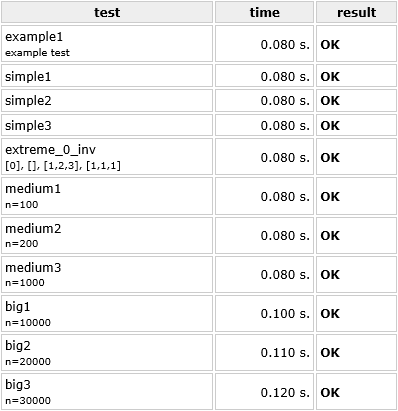Click the extreme_0_inv test cell
398x411 pixels.
107,157
